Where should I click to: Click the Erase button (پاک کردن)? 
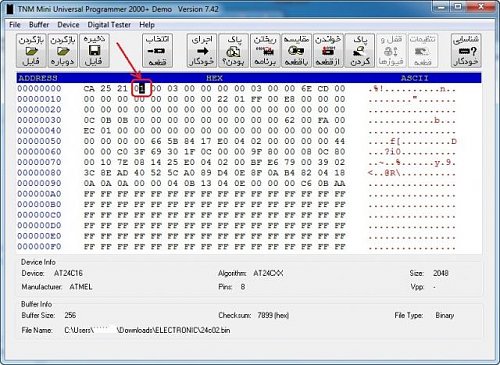point(360,51)
